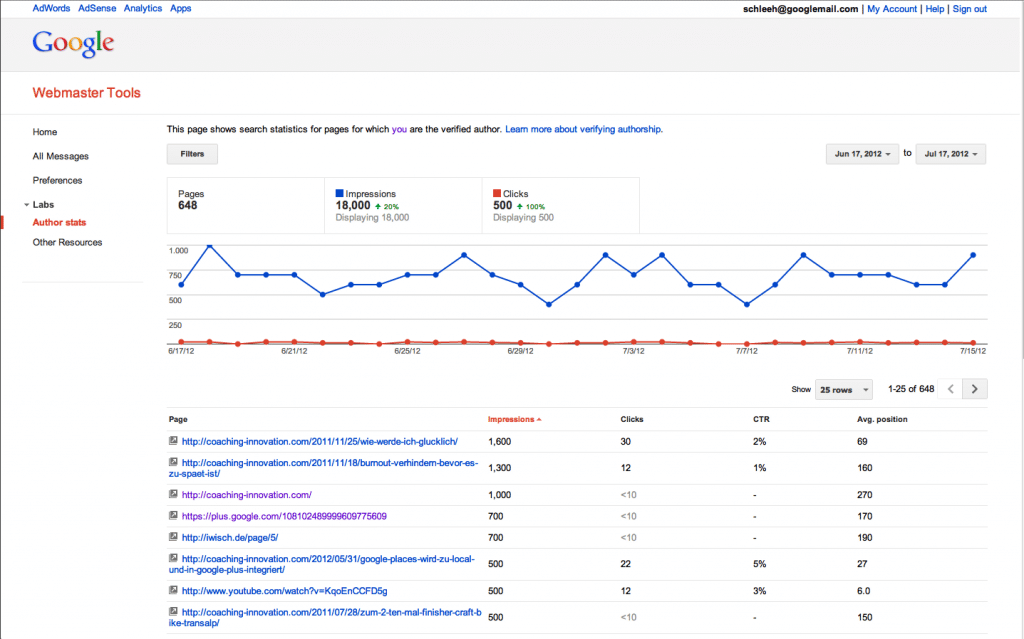1024x639 pixels.
Task: Open the start date Jun 17, 2012 dropdown
Action: pyautogui.click(x=862, y=154)
